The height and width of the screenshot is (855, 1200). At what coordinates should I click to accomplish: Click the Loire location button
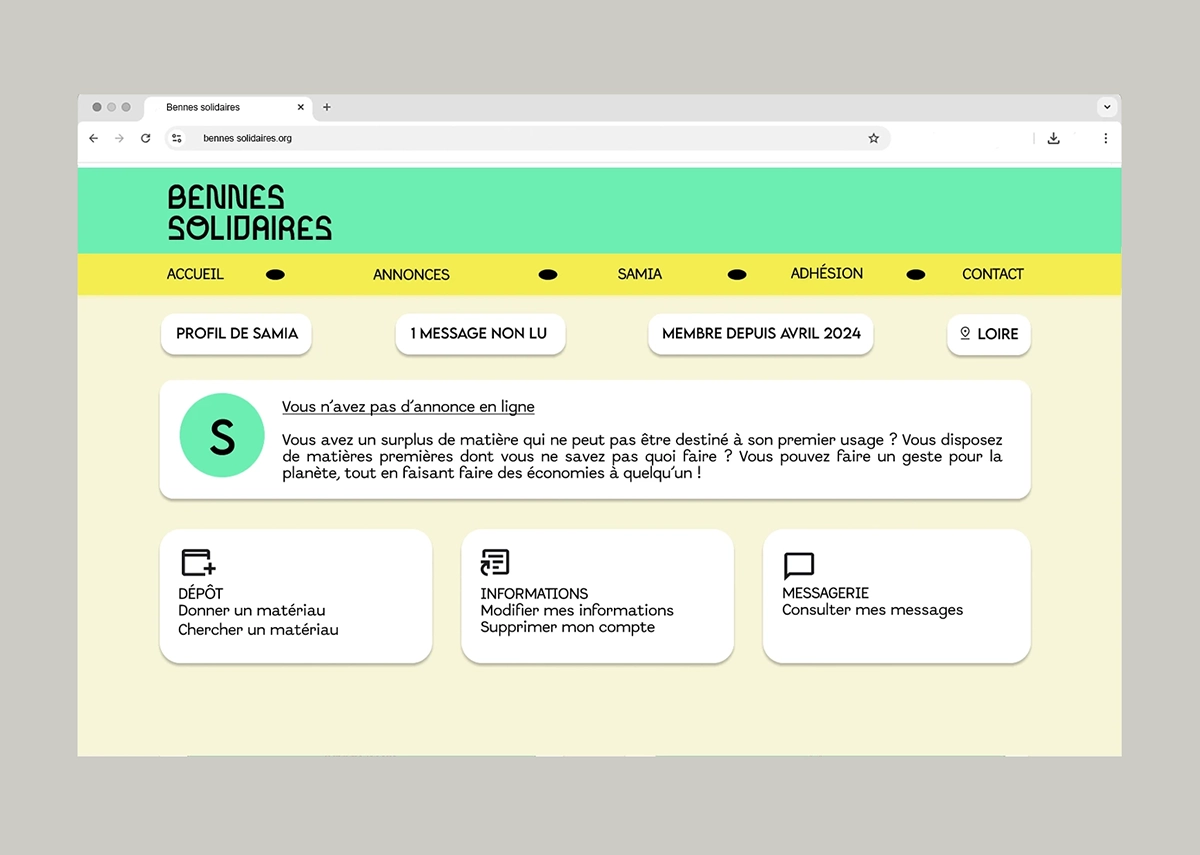(989, 334)
